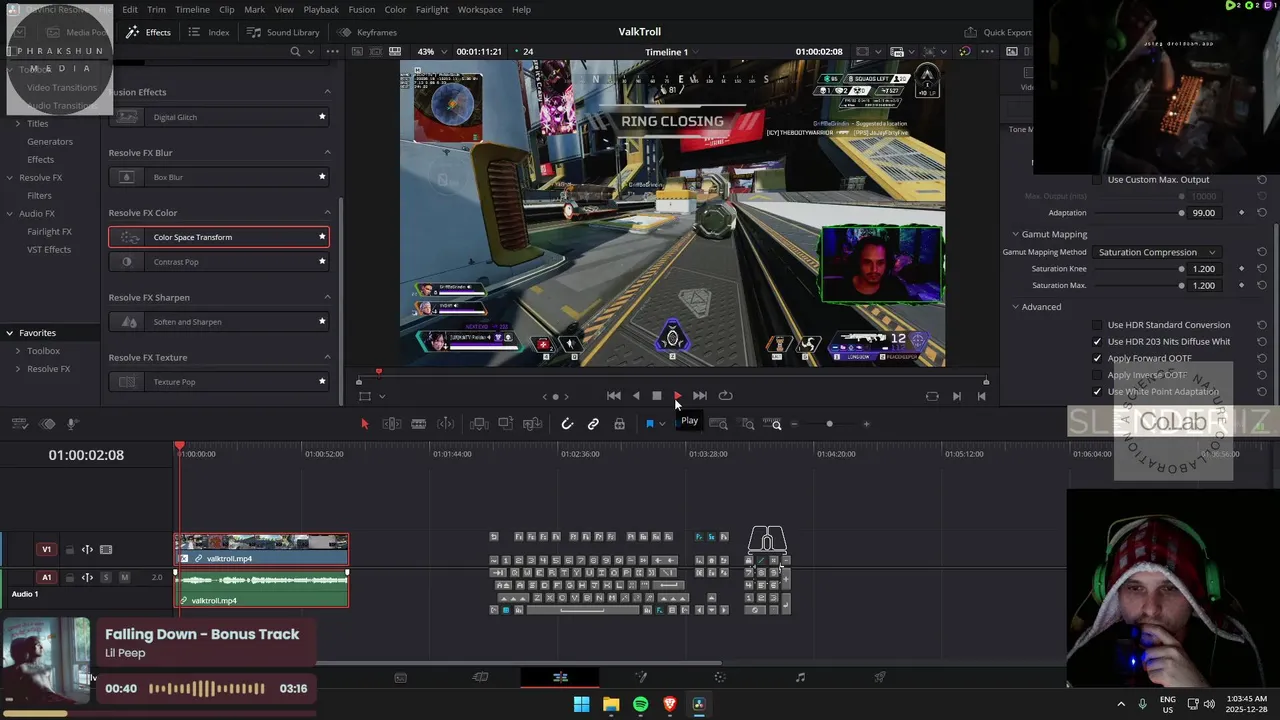Toggle position lock icon in timeline toolbar

pos(620,424)
